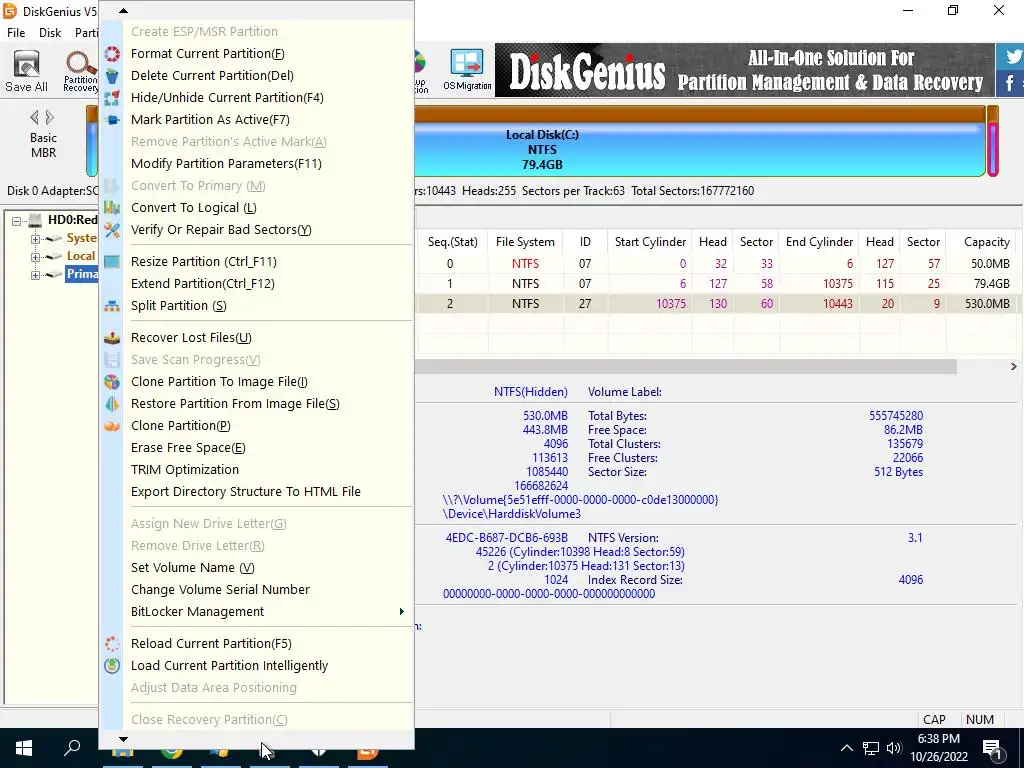Click the Seq.(Stat) column header
This screenshot has width=1024, height=768.
(x=453, y=242)
